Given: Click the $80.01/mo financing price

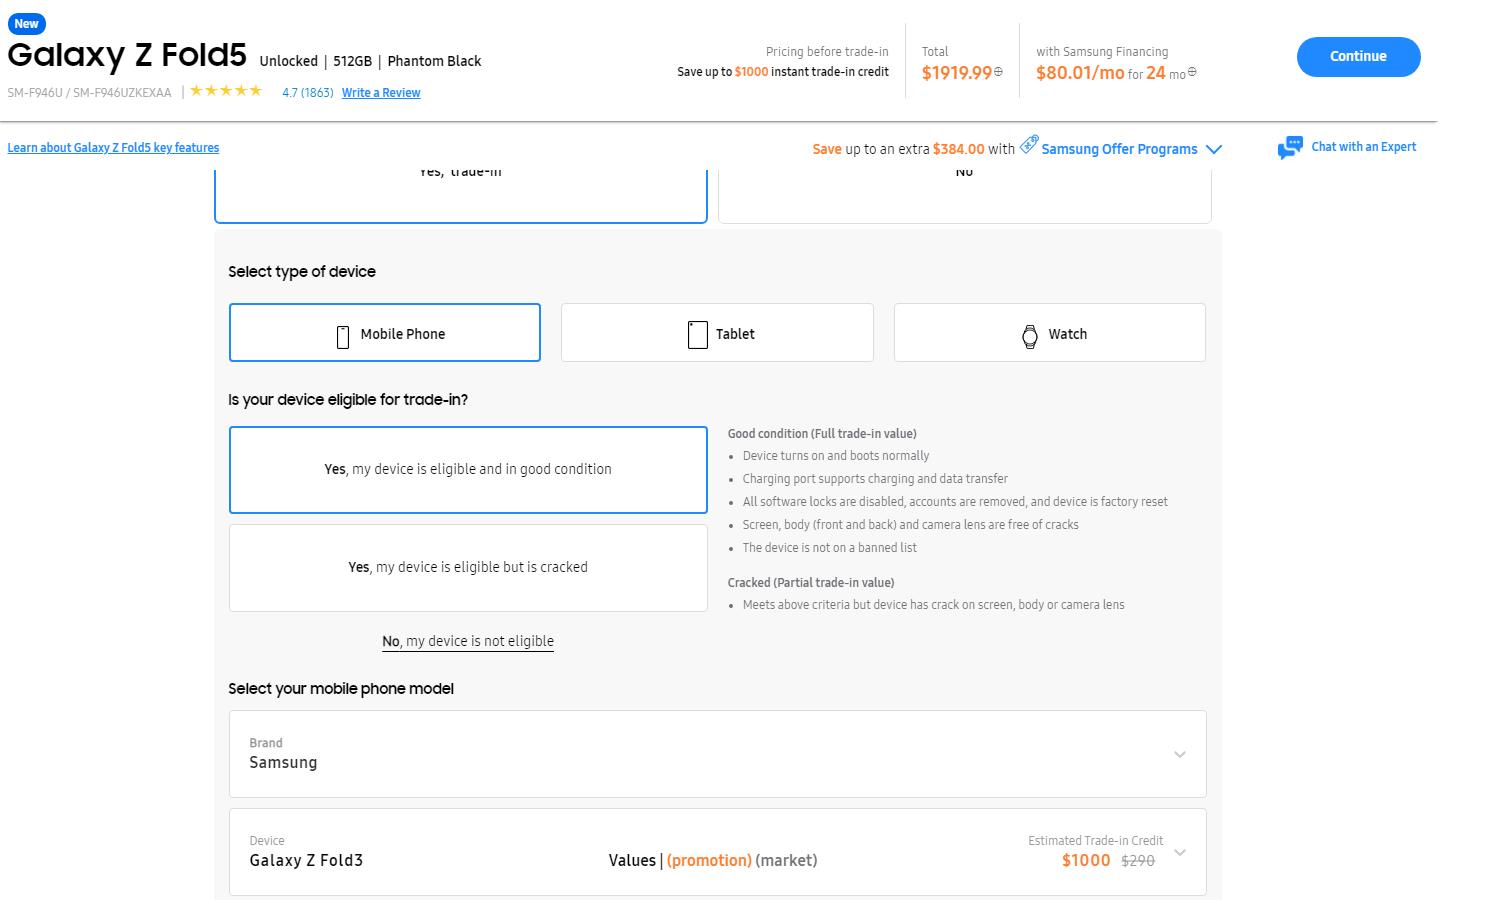Looking at the screenshot, I should [1080, 73].
